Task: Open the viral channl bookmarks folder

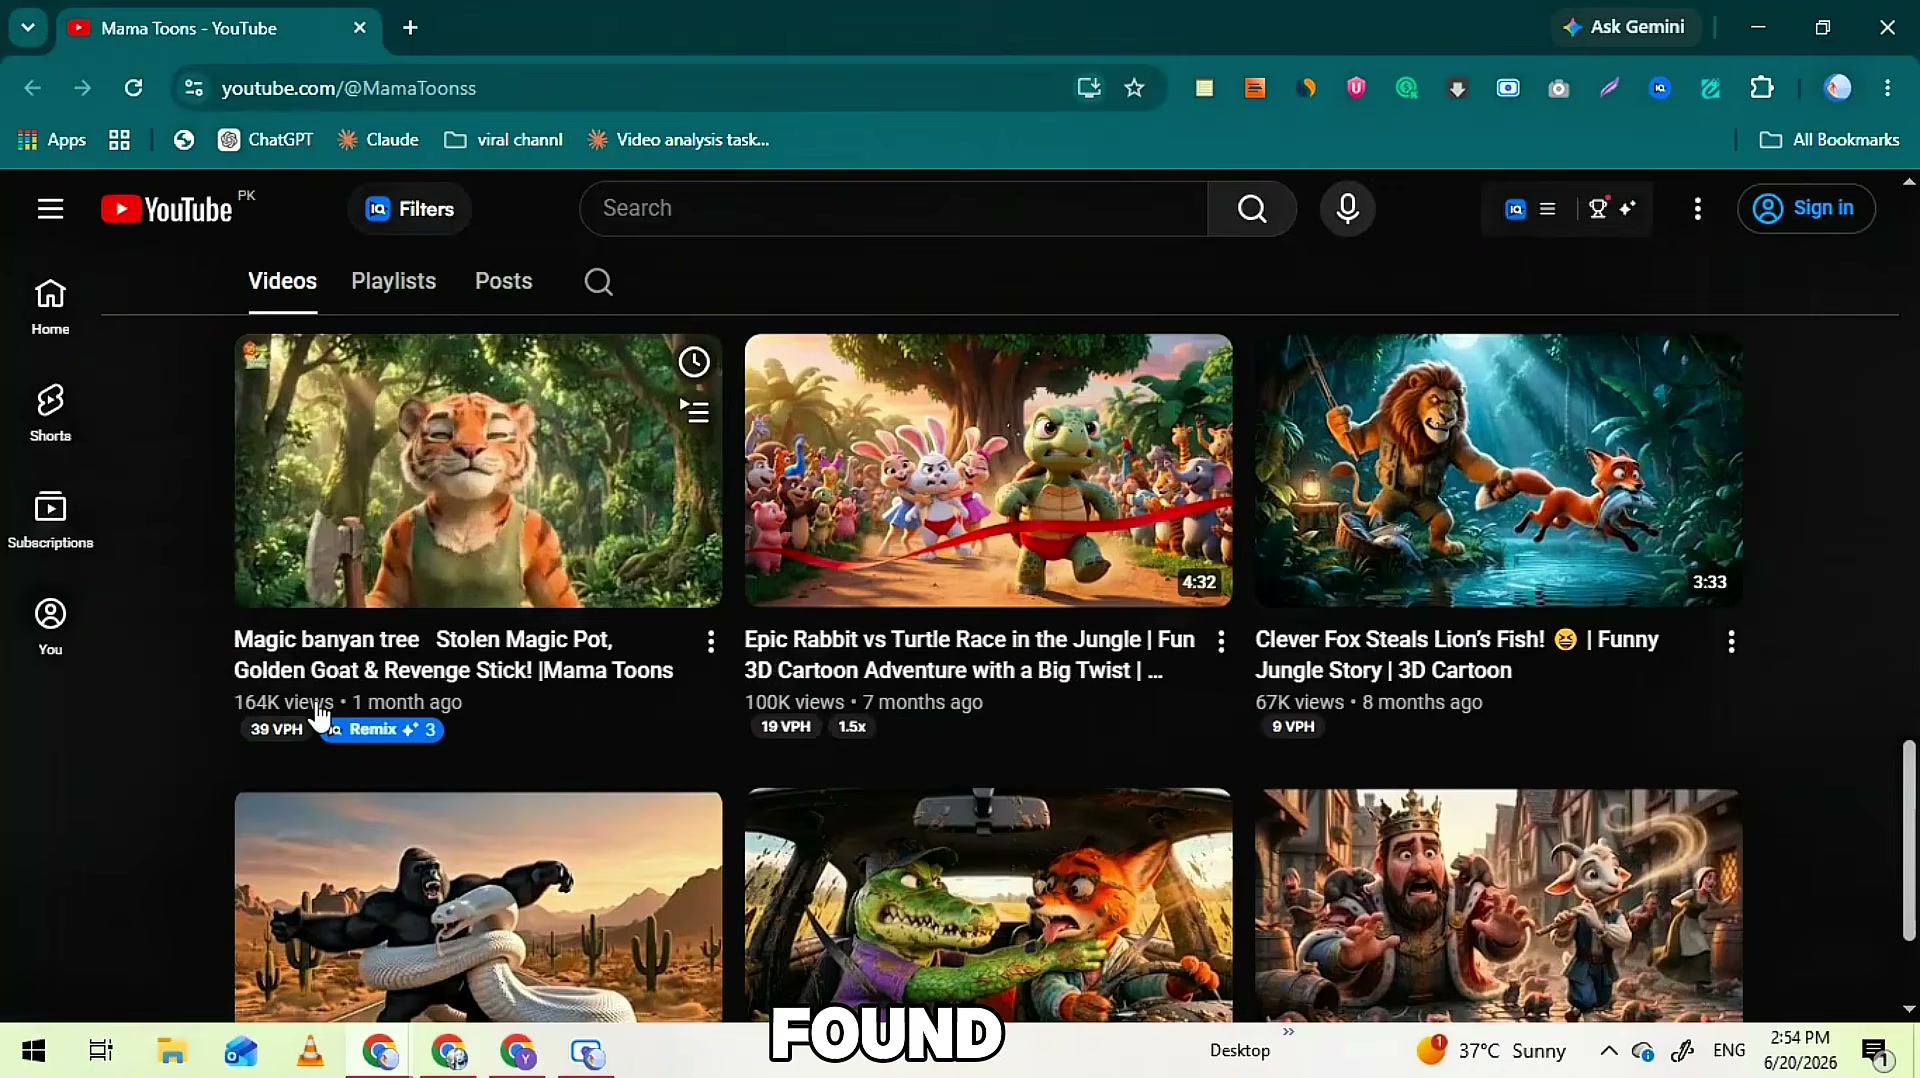Action: coord(504,140)
